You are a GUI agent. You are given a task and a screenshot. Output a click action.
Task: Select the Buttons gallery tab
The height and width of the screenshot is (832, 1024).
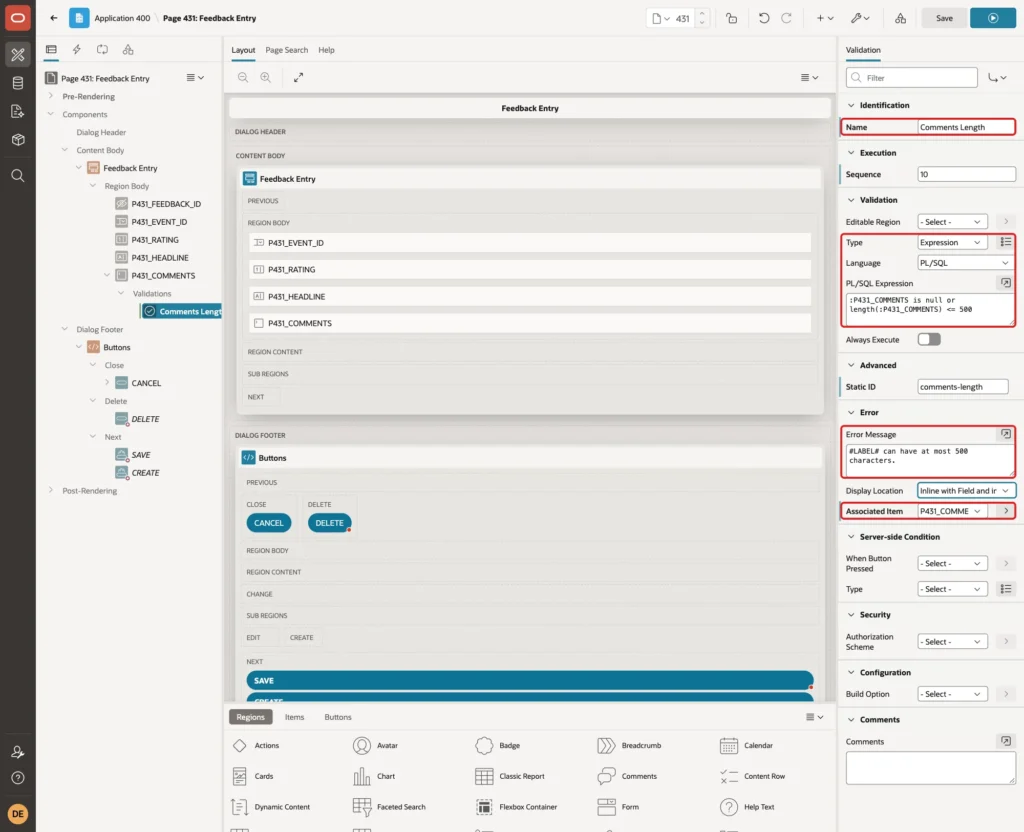338,717
